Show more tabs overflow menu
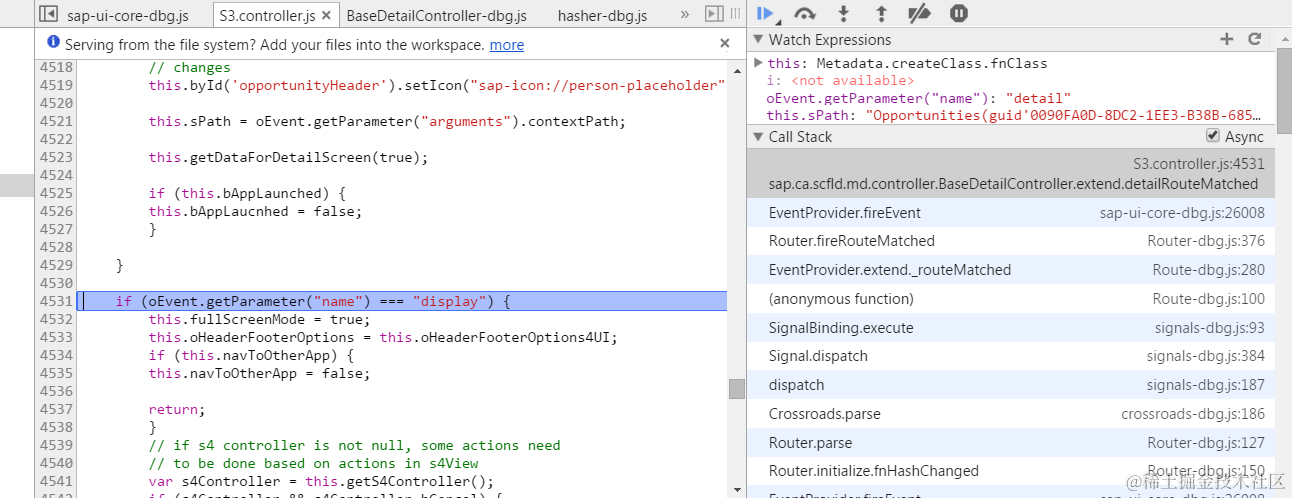 click(x=685, y=14)
